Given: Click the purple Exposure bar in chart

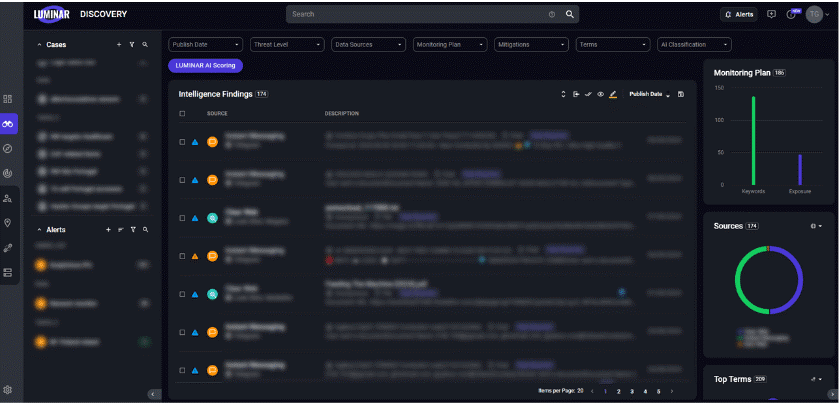Looking at the screenshot, I should tap(800, 170).
